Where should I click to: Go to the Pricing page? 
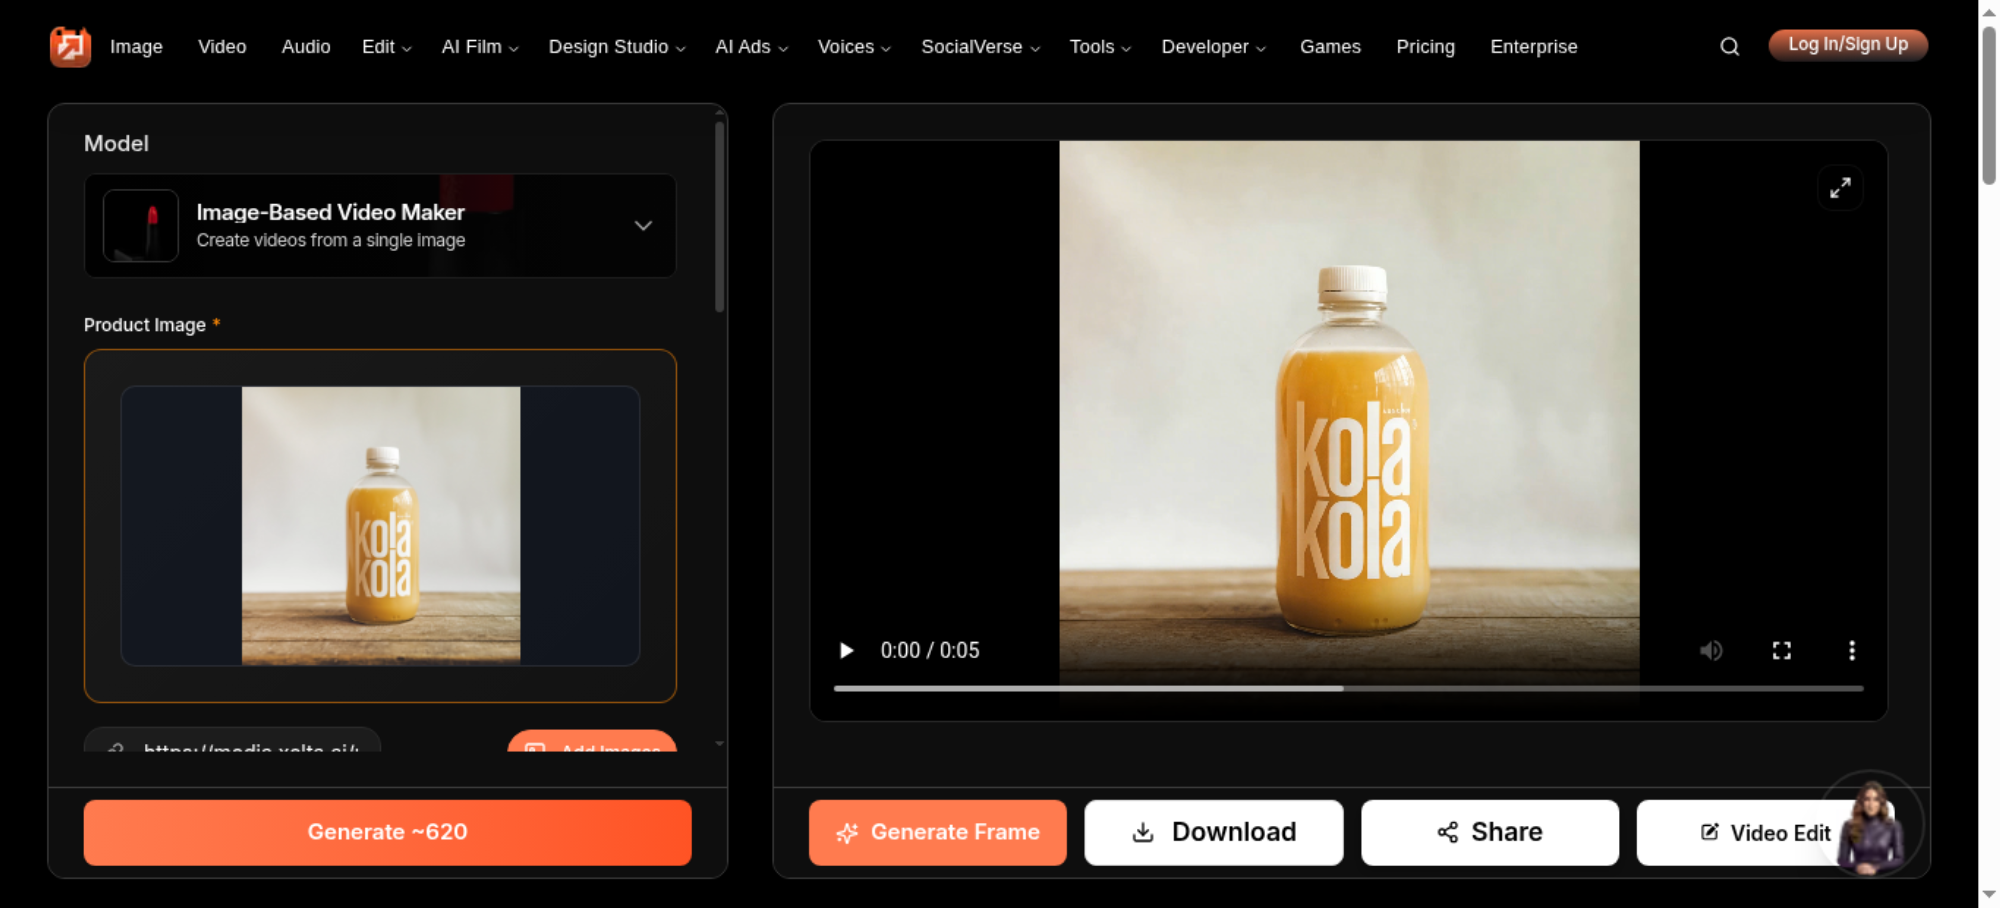point(1425,47)
